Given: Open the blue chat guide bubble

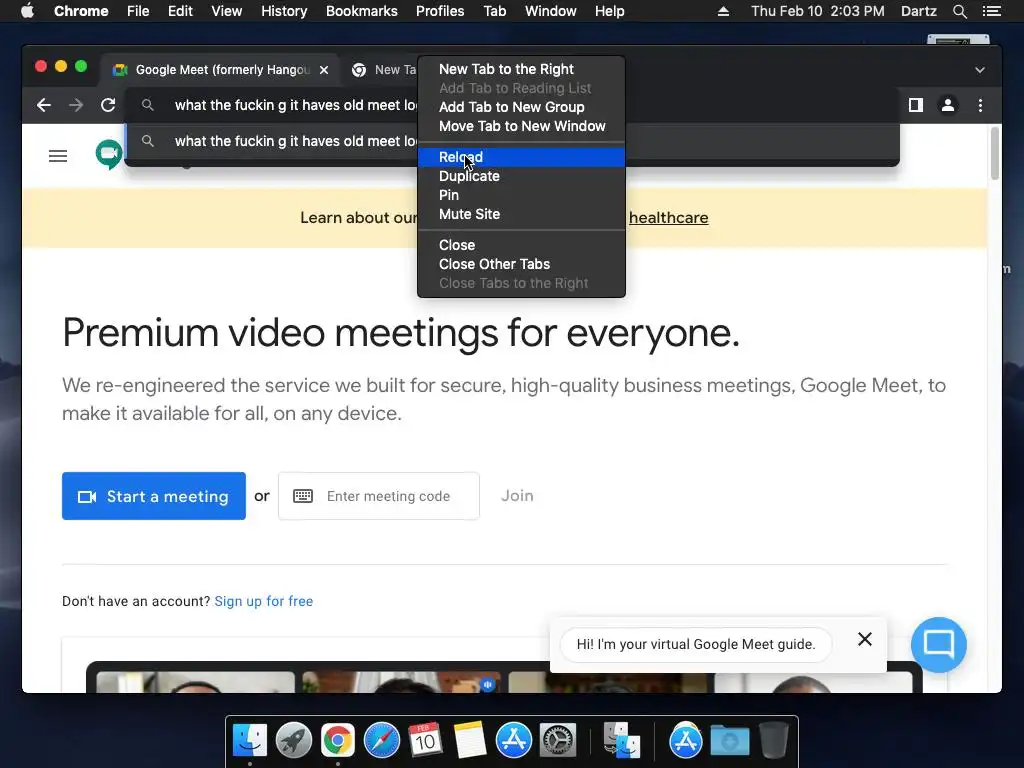Looking at the screenshot, I should coord(938,645).
